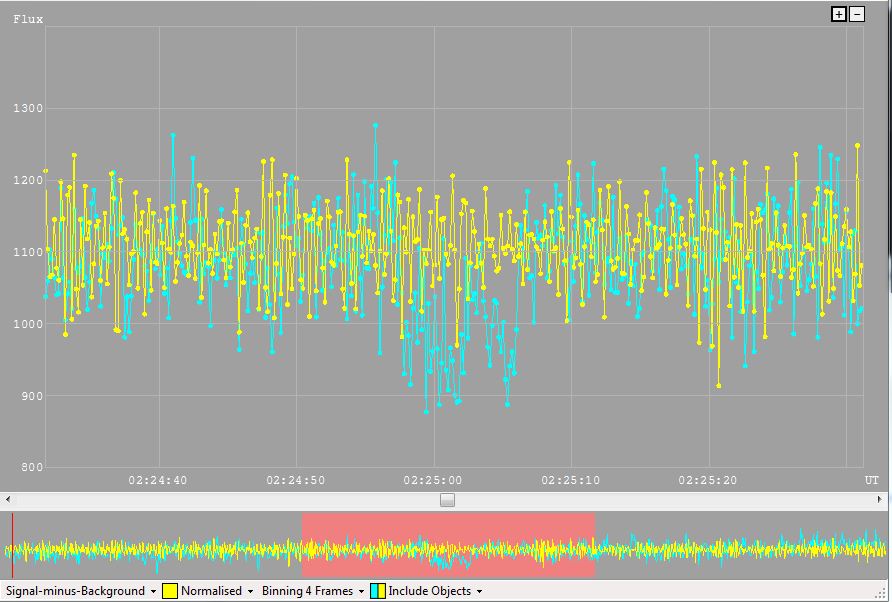This screenshot has height=602, width=892.
Task: Click the UT label on time axis
Action: click(872, 480)
